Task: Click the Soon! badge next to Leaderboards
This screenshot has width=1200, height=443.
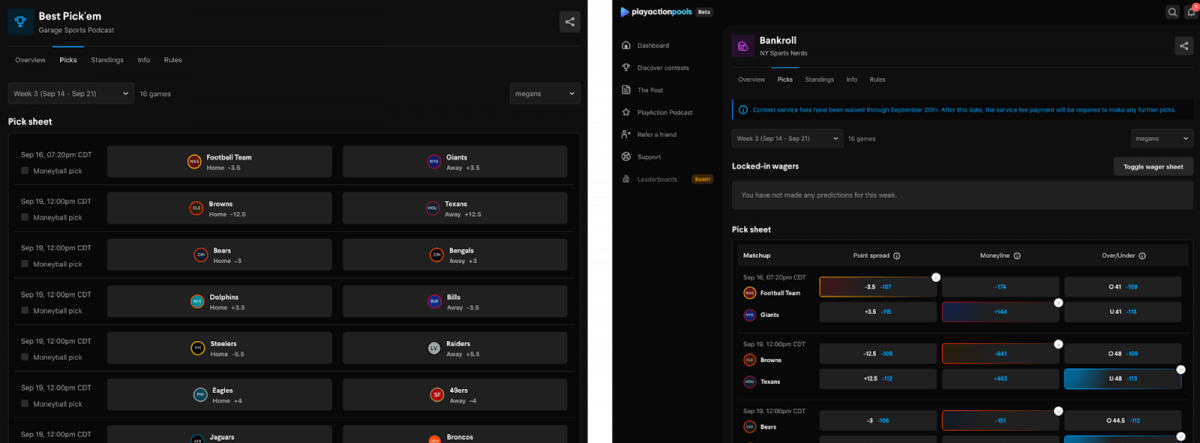Action: tap(702, 179)
